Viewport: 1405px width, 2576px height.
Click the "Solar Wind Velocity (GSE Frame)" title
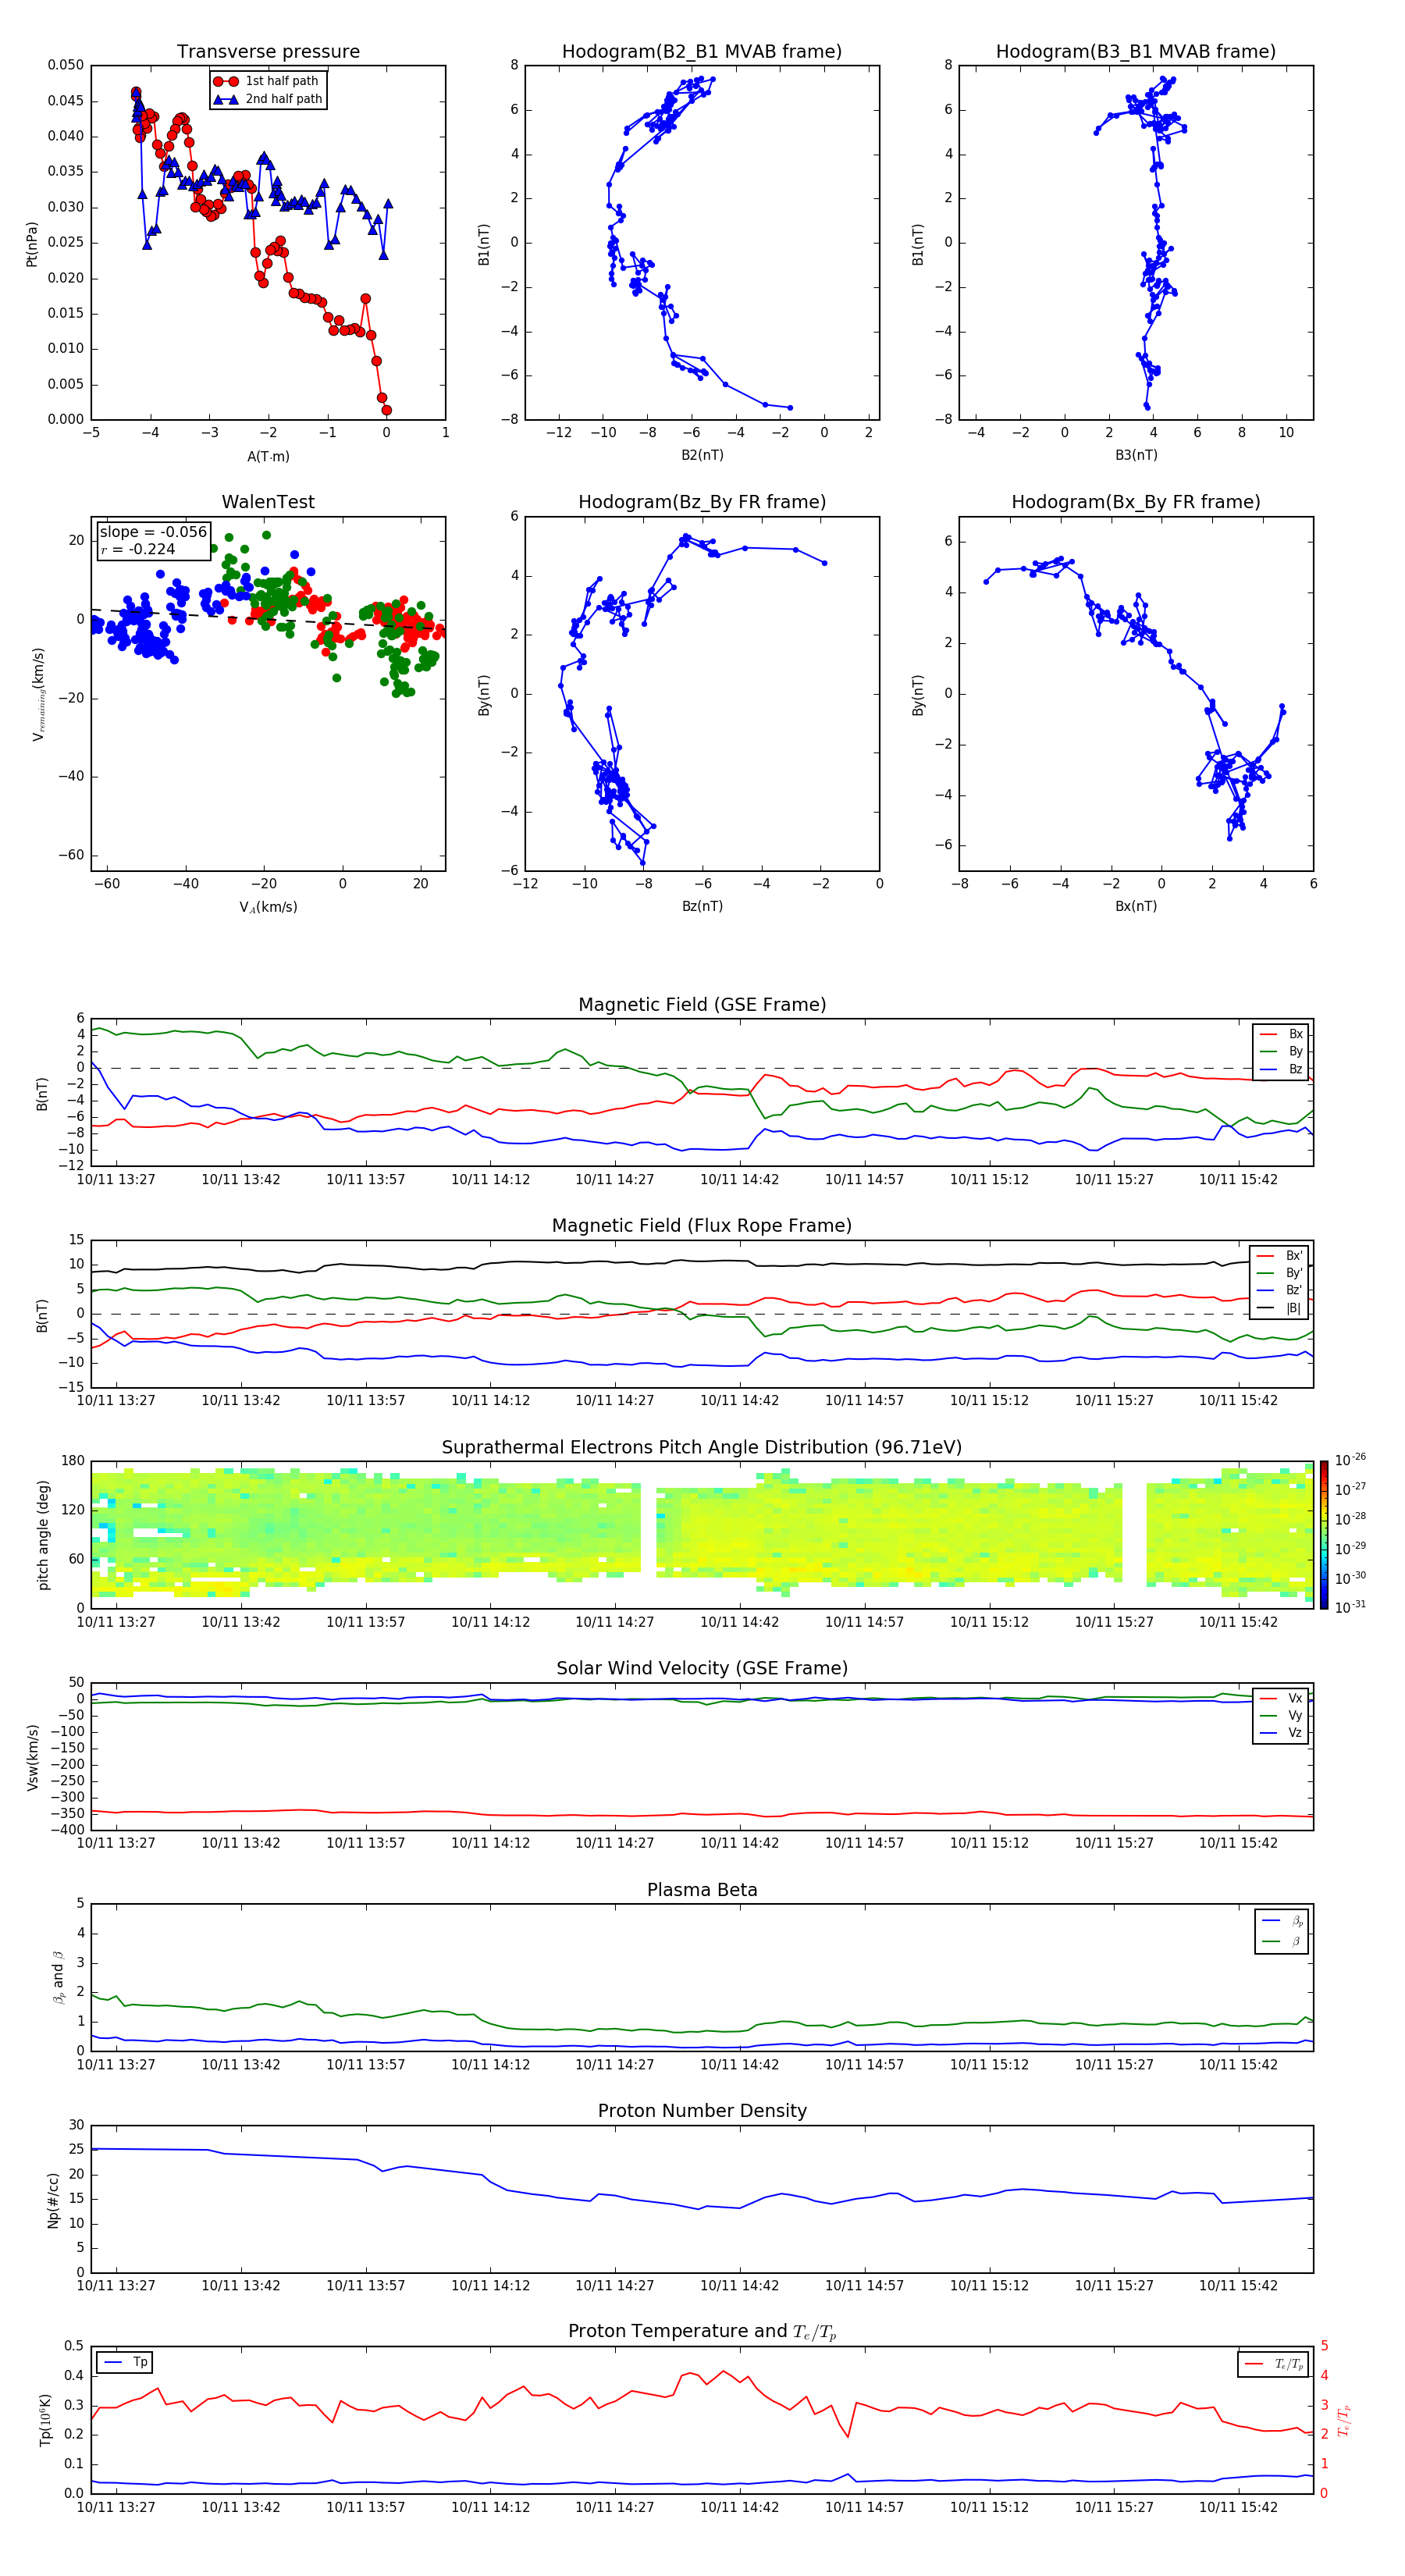click(702, 1669)
